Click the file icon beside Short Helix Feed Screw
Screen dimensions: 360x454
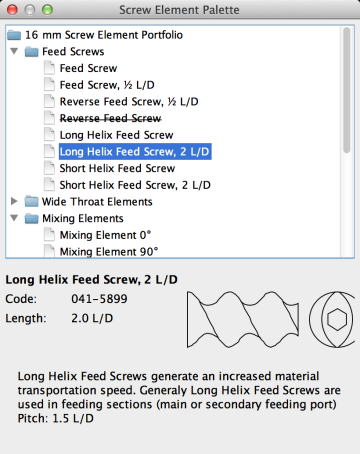[49, 168]
